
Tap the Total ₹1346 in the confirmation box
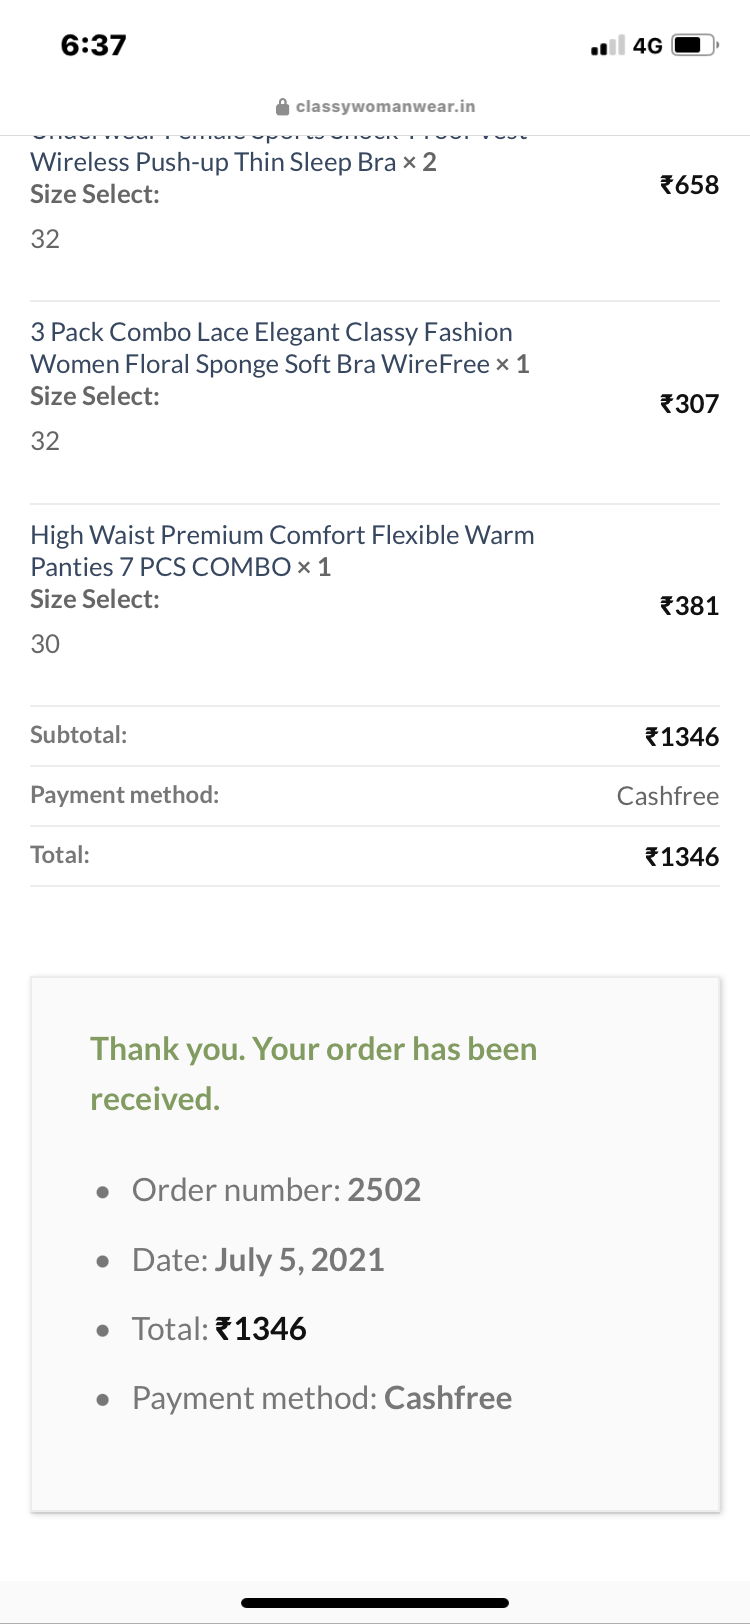[x=261, y=1329]
